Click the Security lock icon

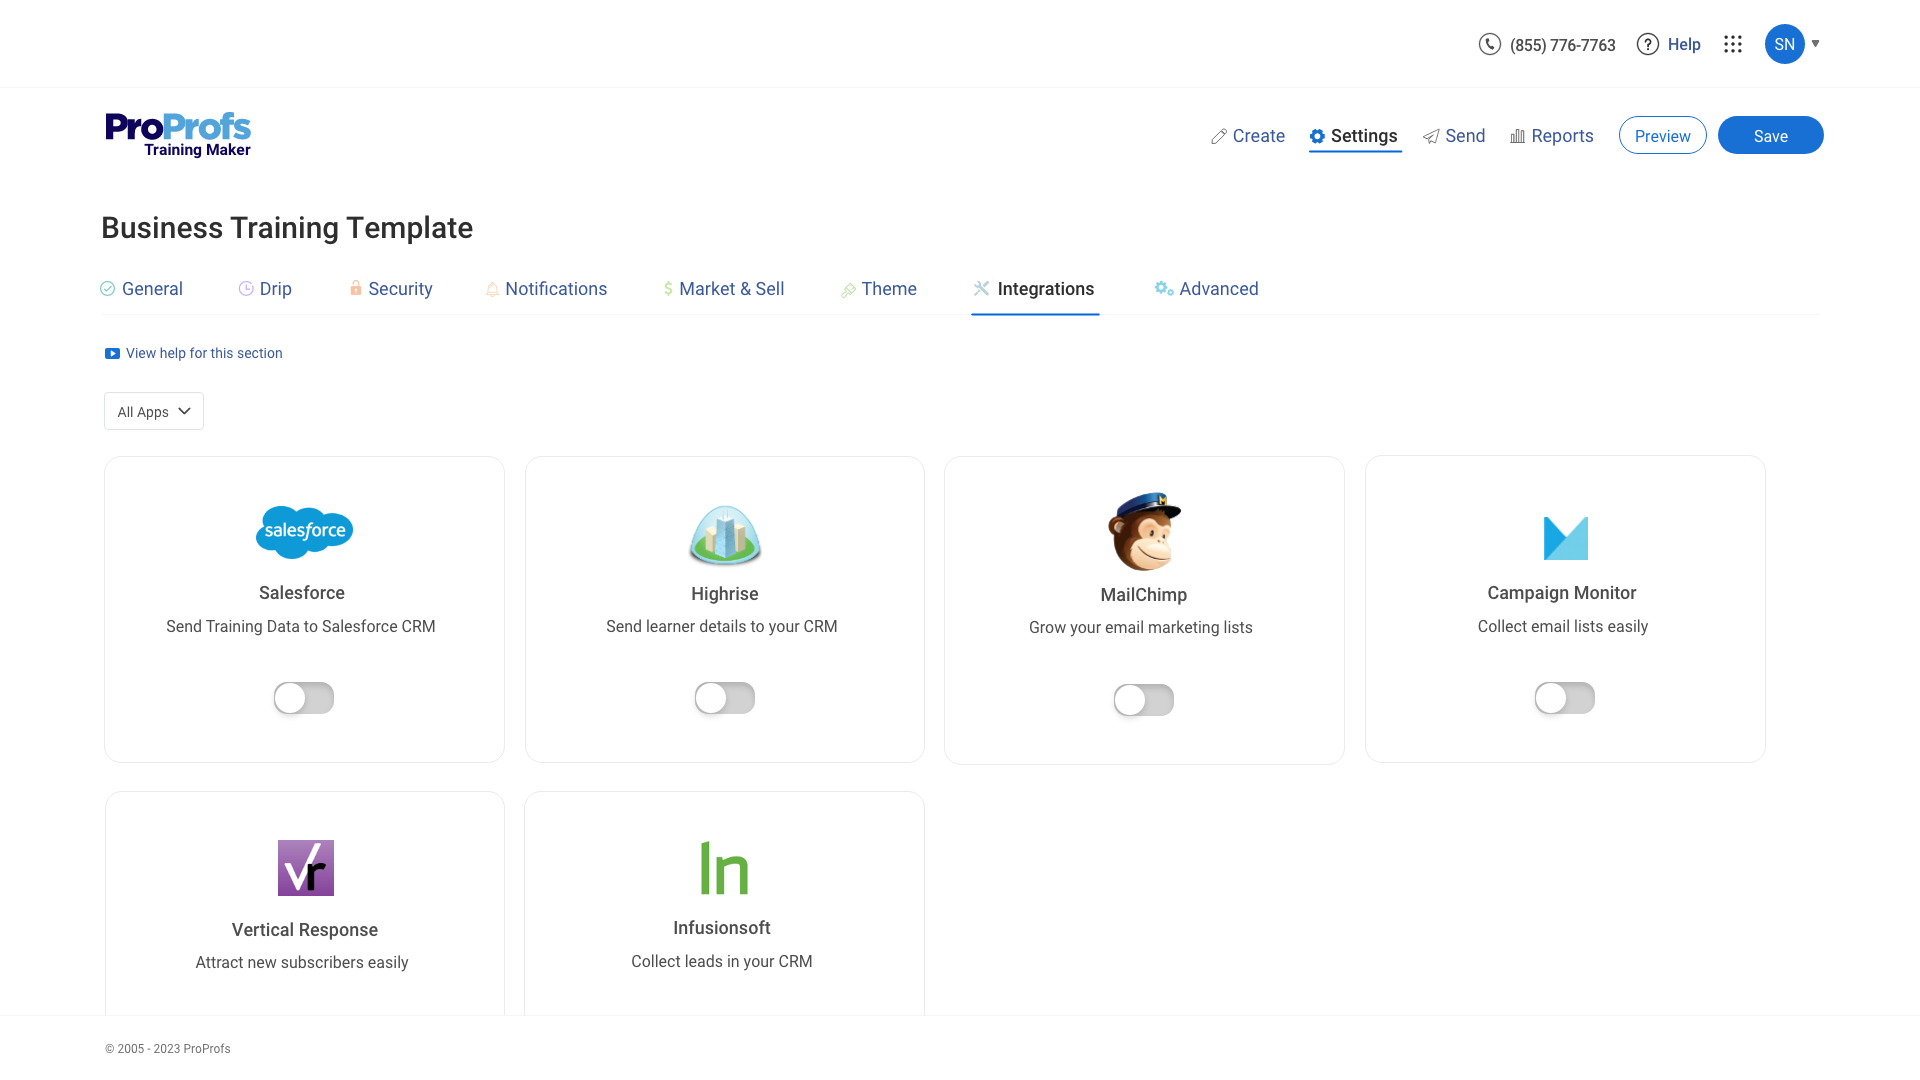pyautogui.click(x=355, y=288)
